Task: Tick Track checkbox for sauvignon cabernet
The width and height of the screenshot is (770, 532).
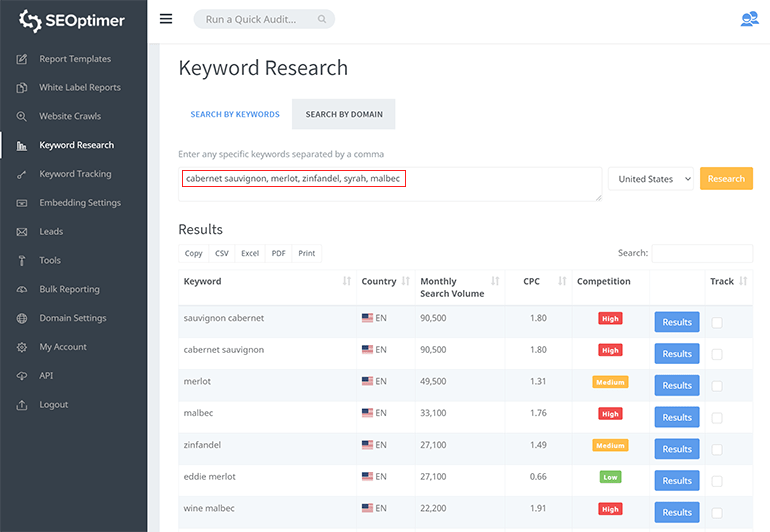Action: tap(717, 322)
